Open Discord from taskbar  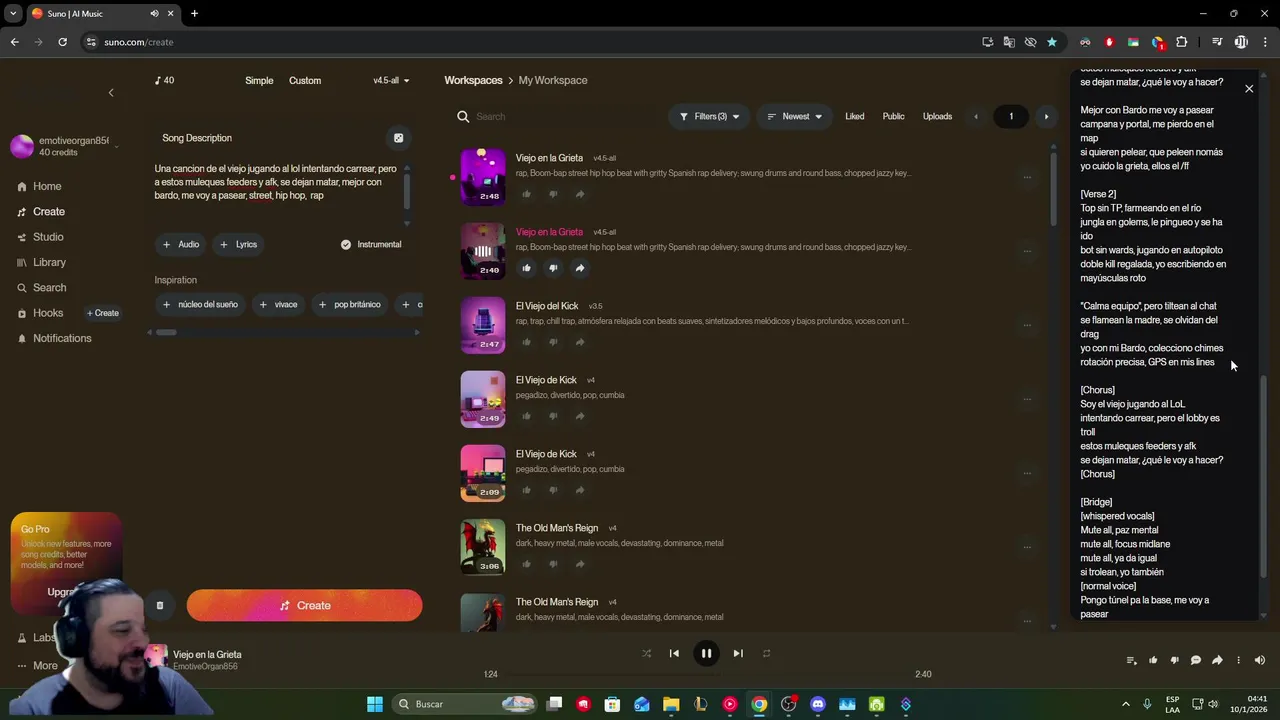[818, 704]
